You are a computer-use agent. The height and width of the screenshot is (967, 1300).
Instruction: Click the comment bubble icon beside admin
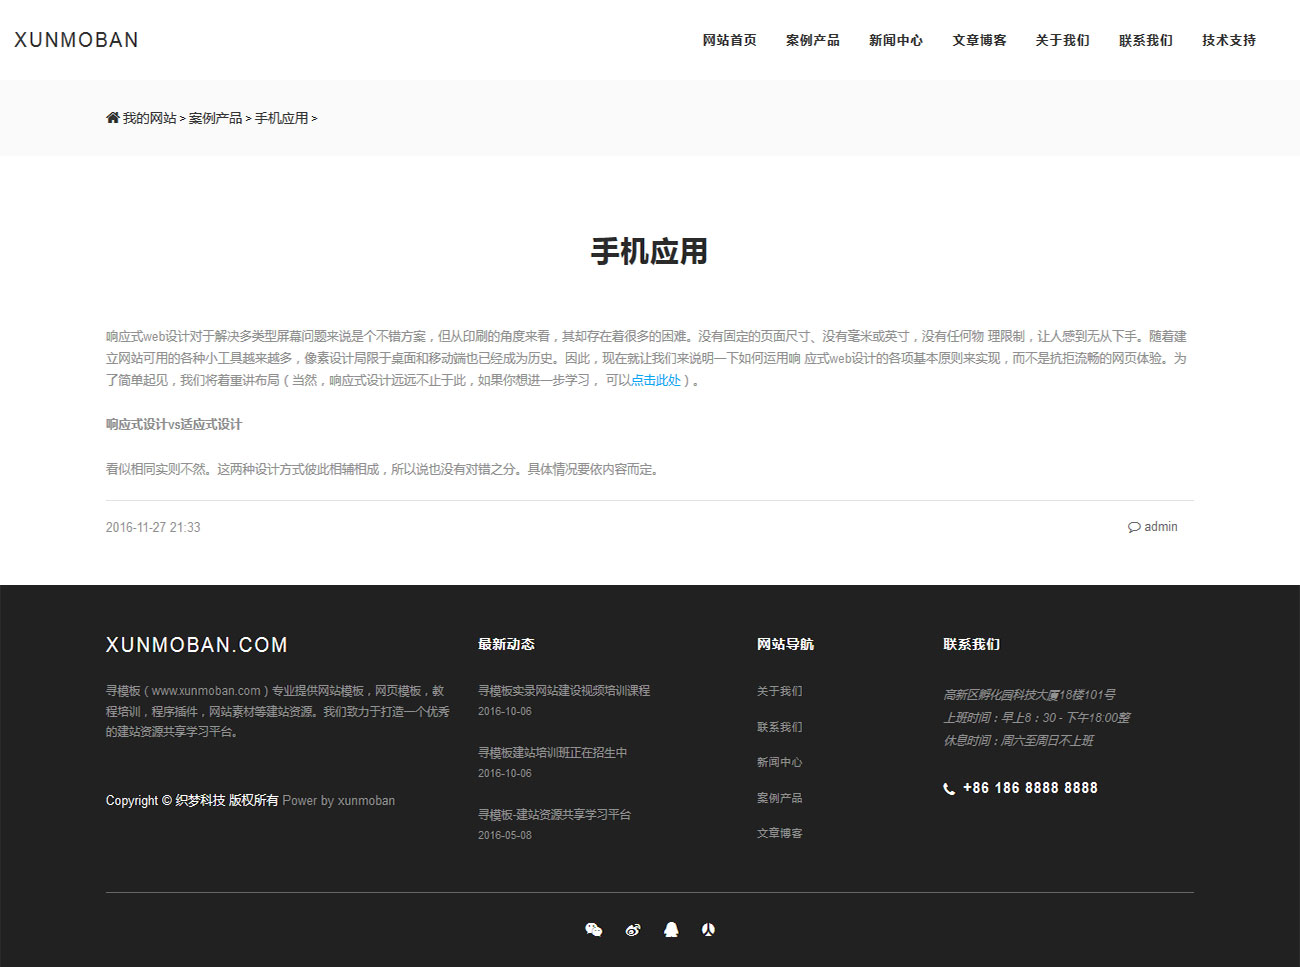1134,527
